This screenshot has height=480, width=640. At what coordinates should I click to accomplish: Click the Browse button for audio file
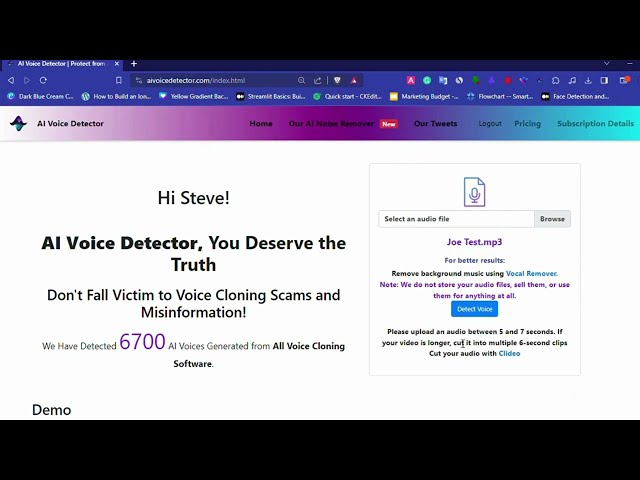click(x=552, y=219)
